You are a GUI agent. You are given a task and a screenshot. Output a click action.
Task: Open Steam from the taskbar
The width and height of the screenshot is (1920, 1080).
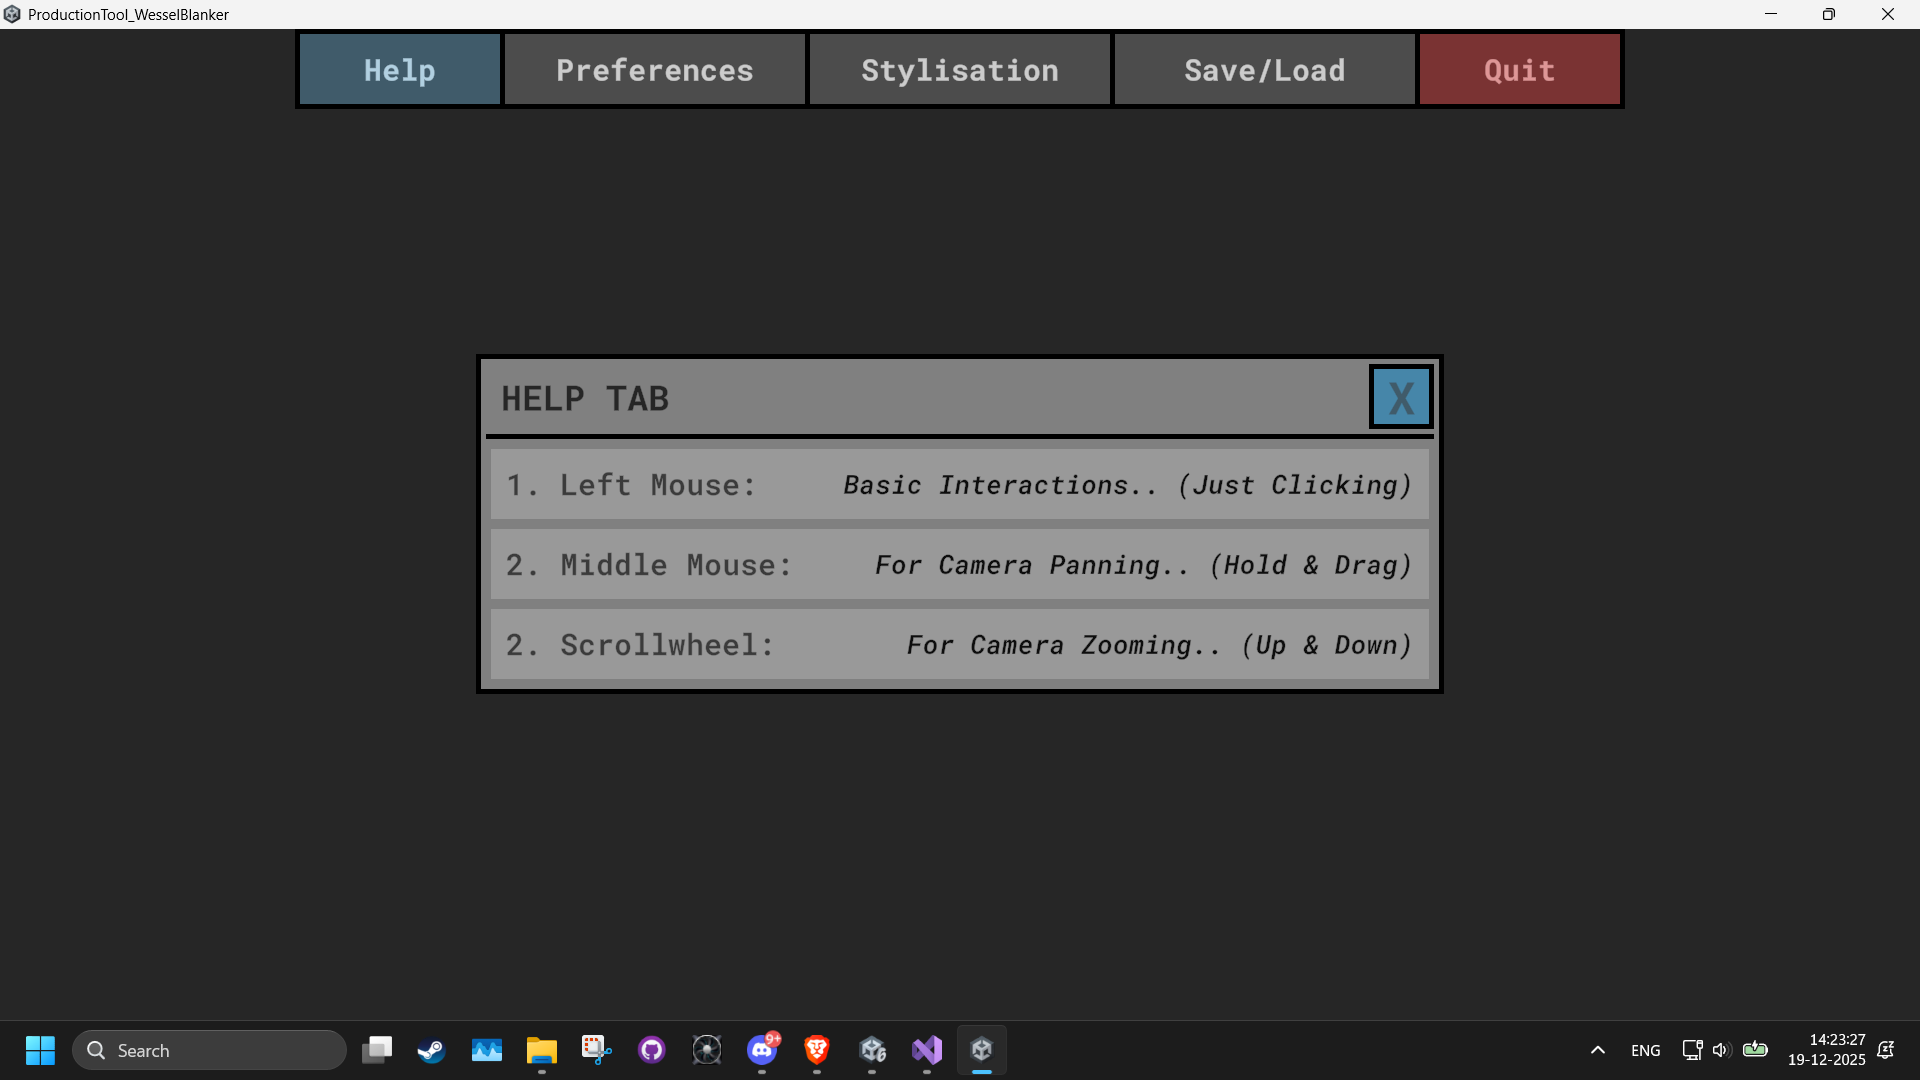(x=431, y=1050)
